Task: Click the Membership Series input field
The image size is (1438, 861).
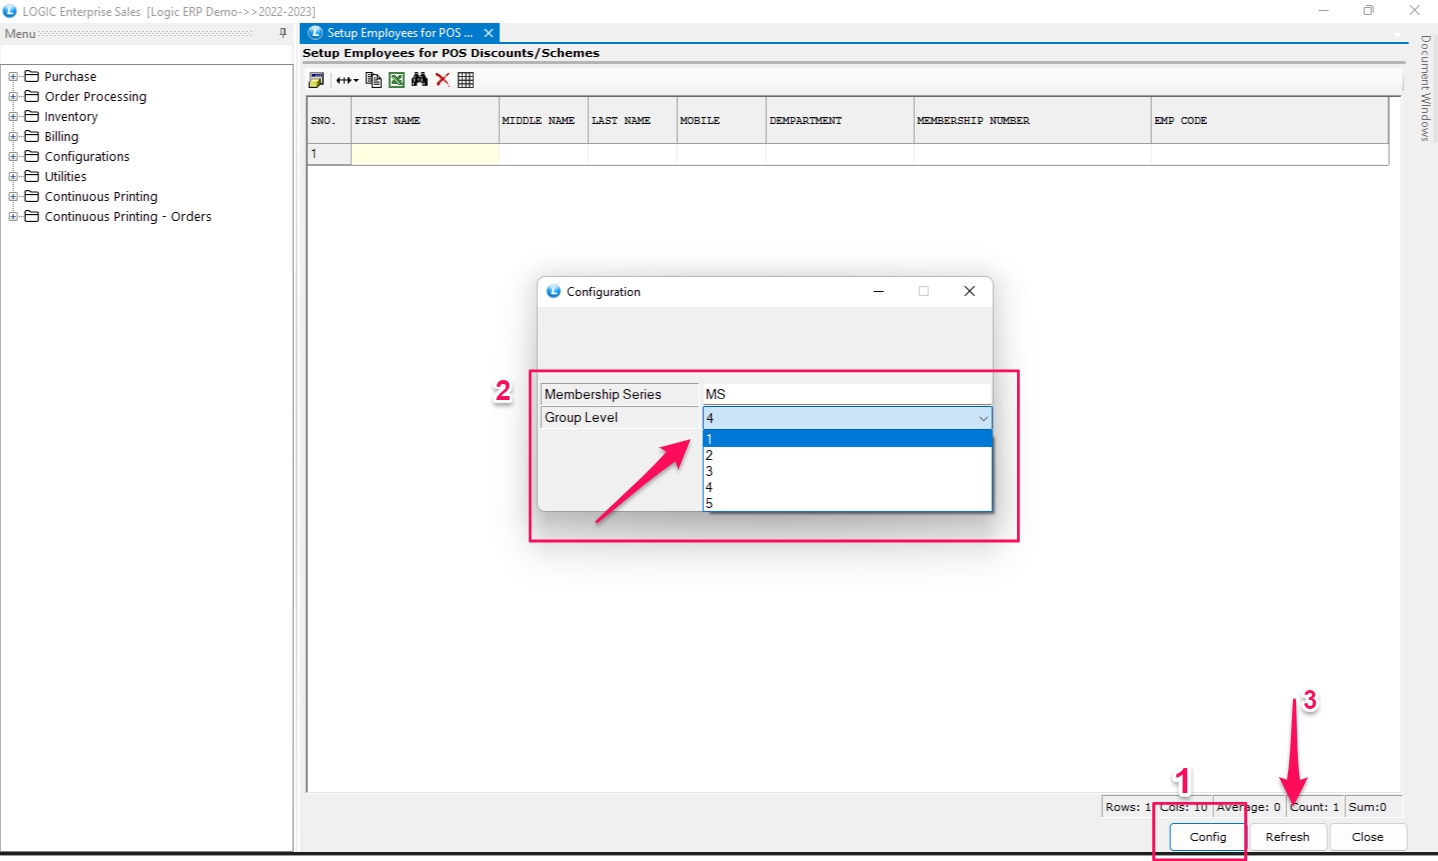Action: coord(846,394)
